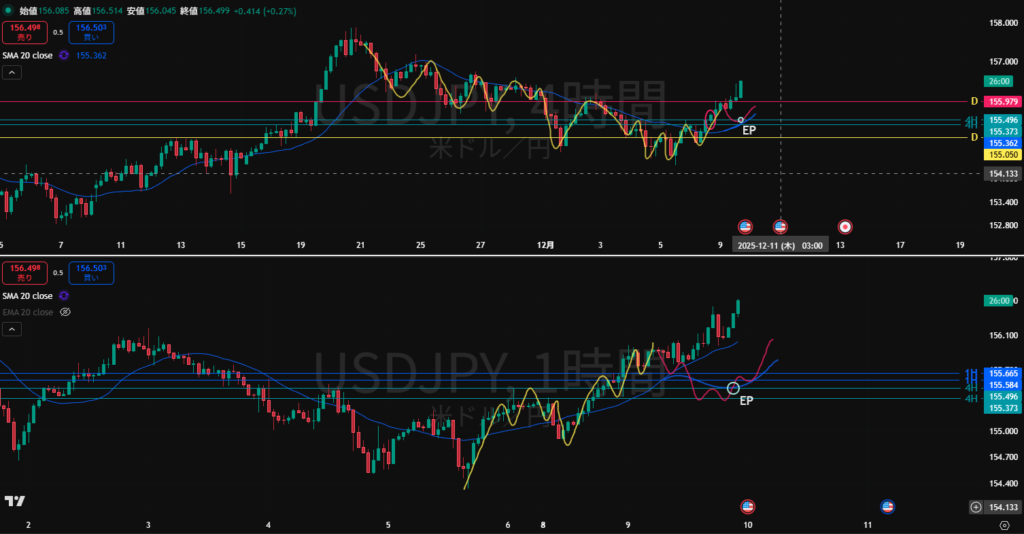This screenshot has height=534, width=1024.
Task: Click the SMA 20 purple icon in lower chart
Action: click(64, 296)
